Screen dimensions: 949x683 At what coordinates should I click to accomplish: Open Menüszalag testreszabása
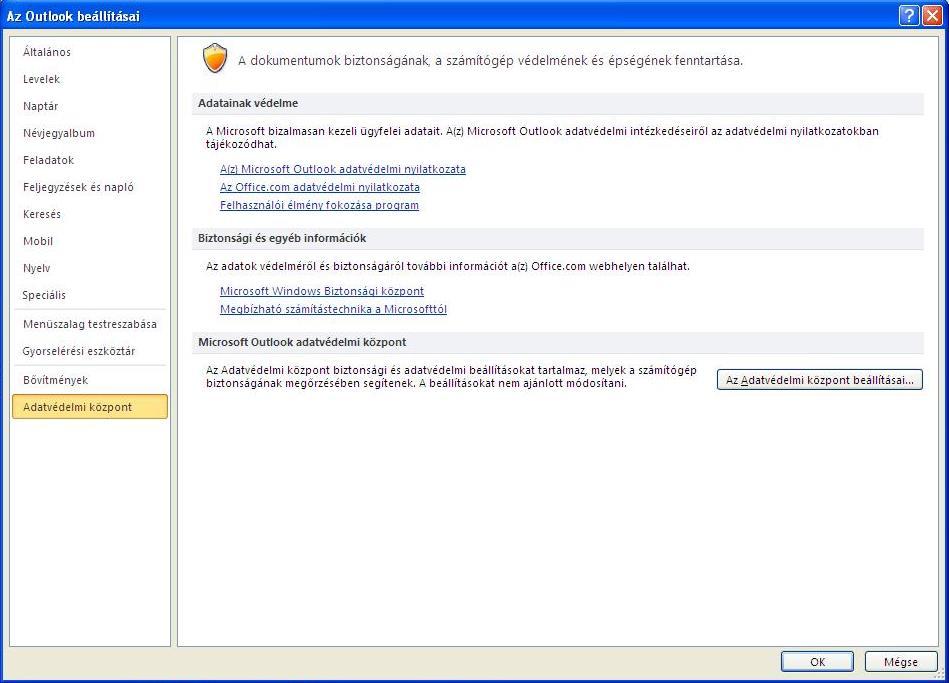click(x=90, y=324)
